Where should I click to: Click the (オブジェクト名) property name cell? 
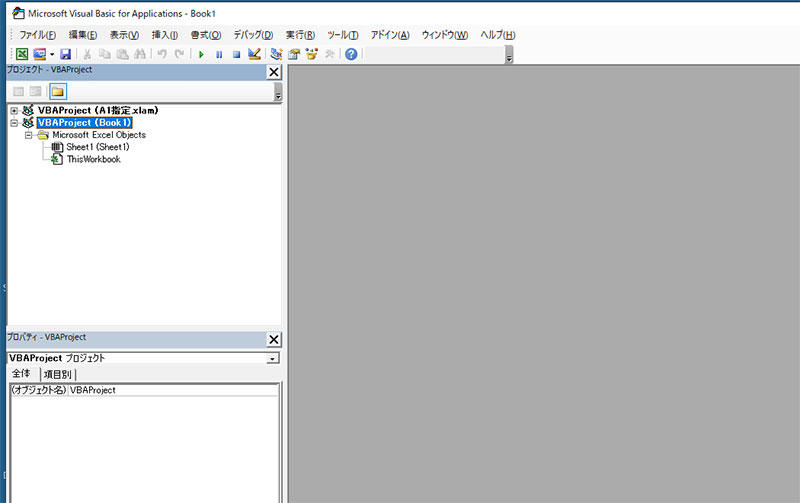pos(39,390)
